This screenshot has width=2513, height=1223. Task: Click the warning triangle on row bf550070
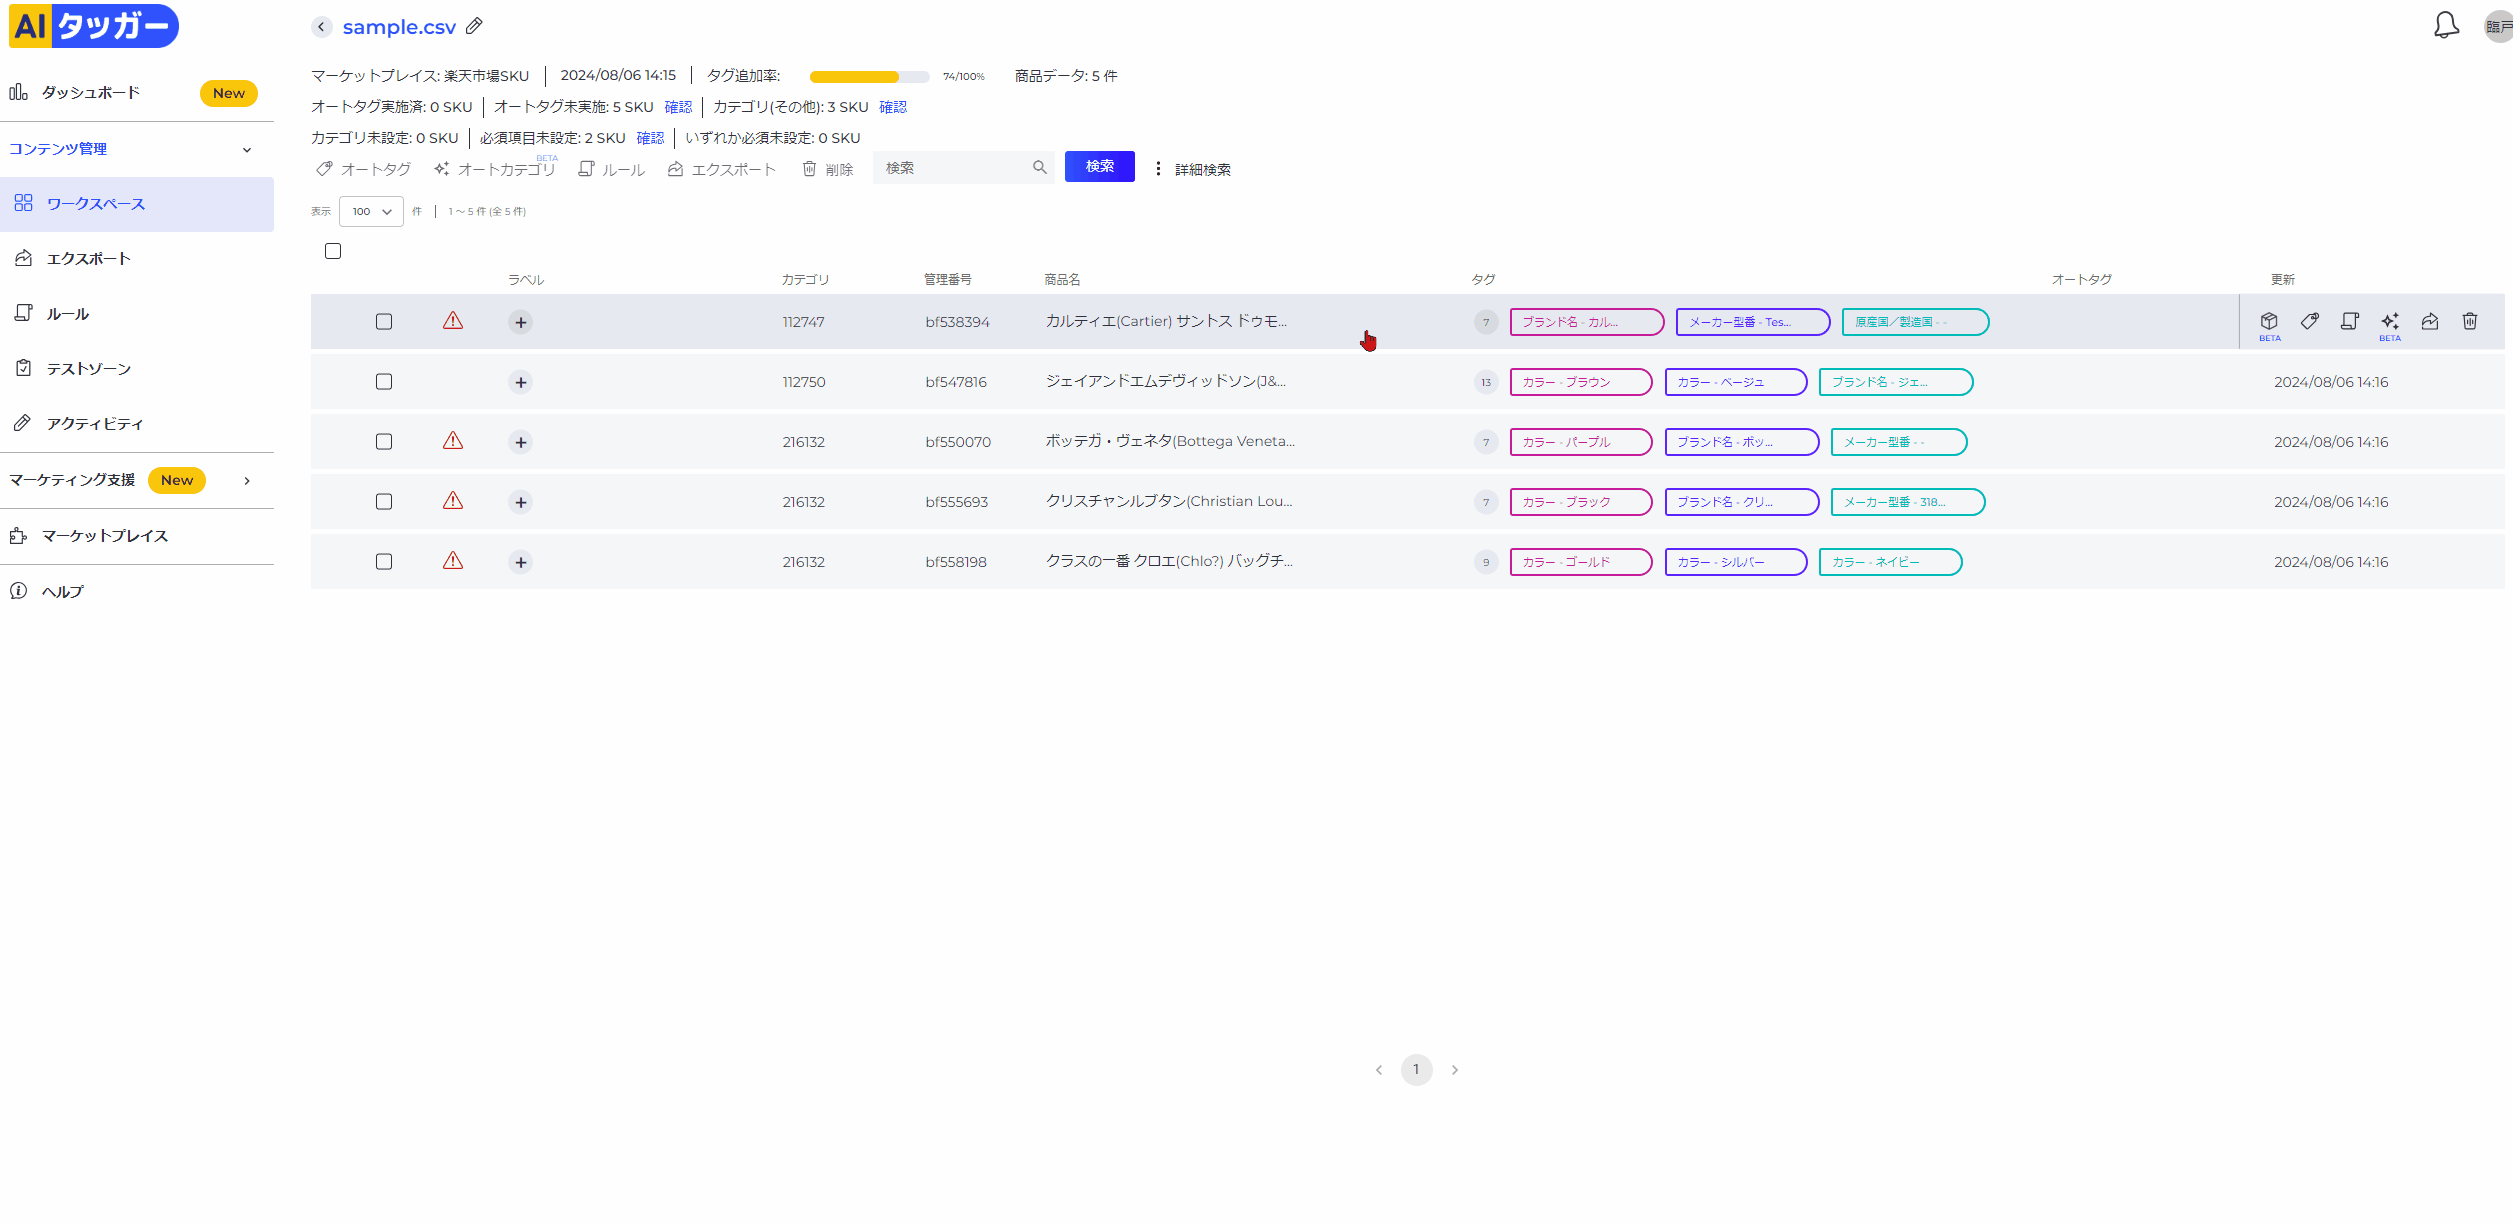pyautogui.click(x=453, y=441)
